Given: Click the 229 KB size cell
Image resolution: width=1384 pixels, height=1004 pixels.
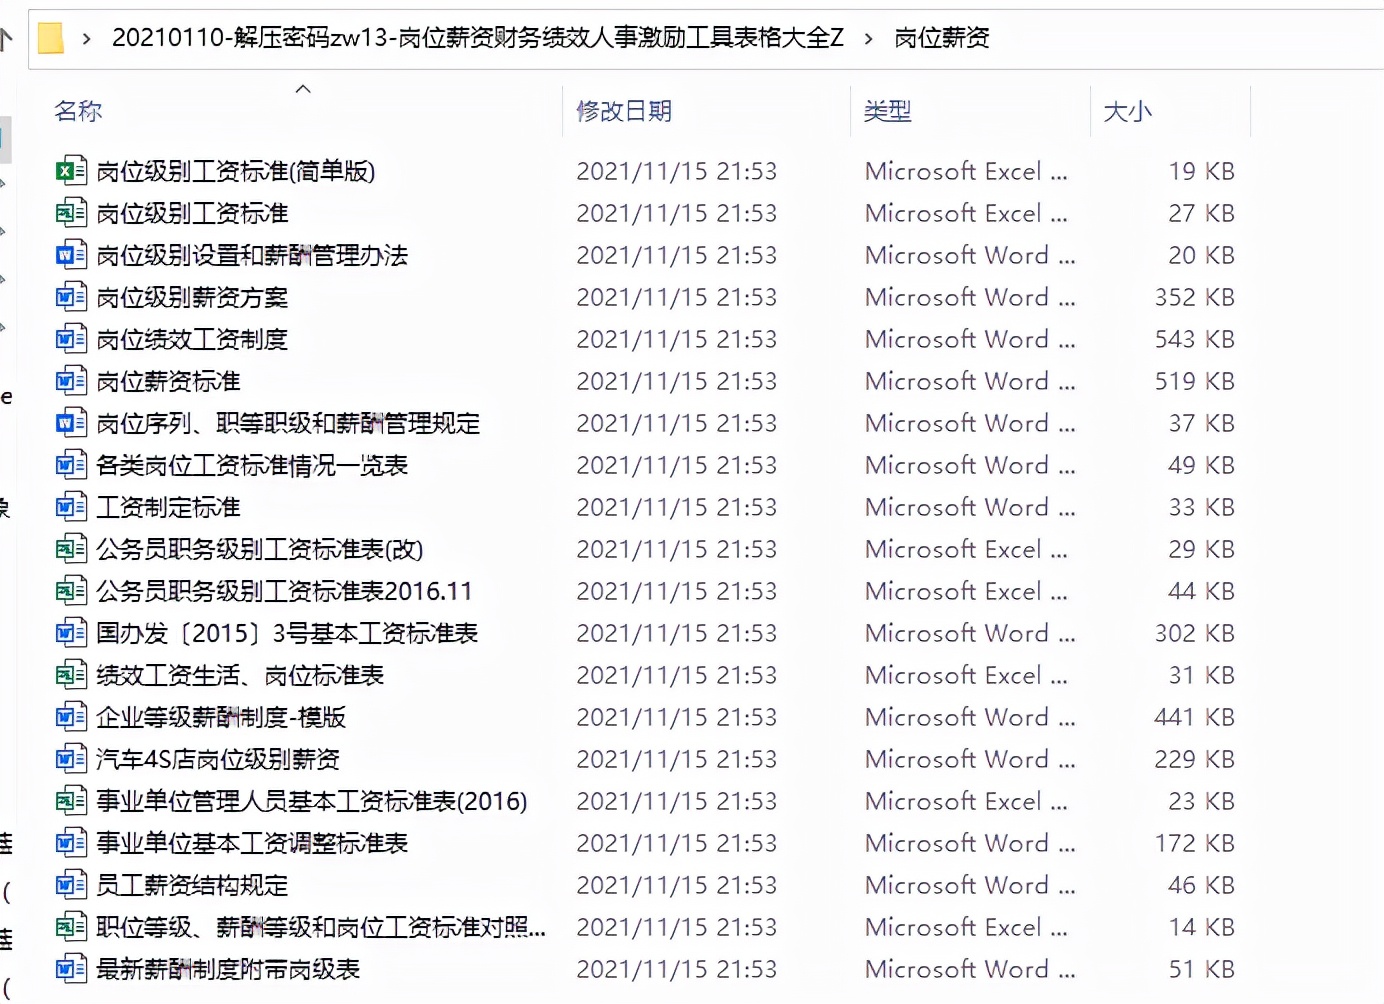Looking at the screenshot, I should (x=1194, y=759).
